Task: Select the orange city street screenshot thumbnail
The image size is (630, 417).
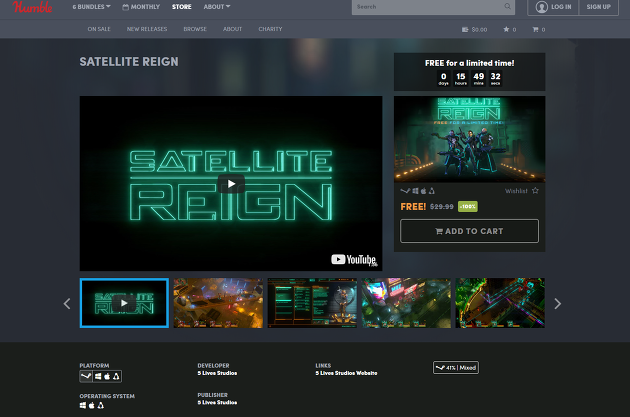Action: pyautogui.click(x=218, y=303)
